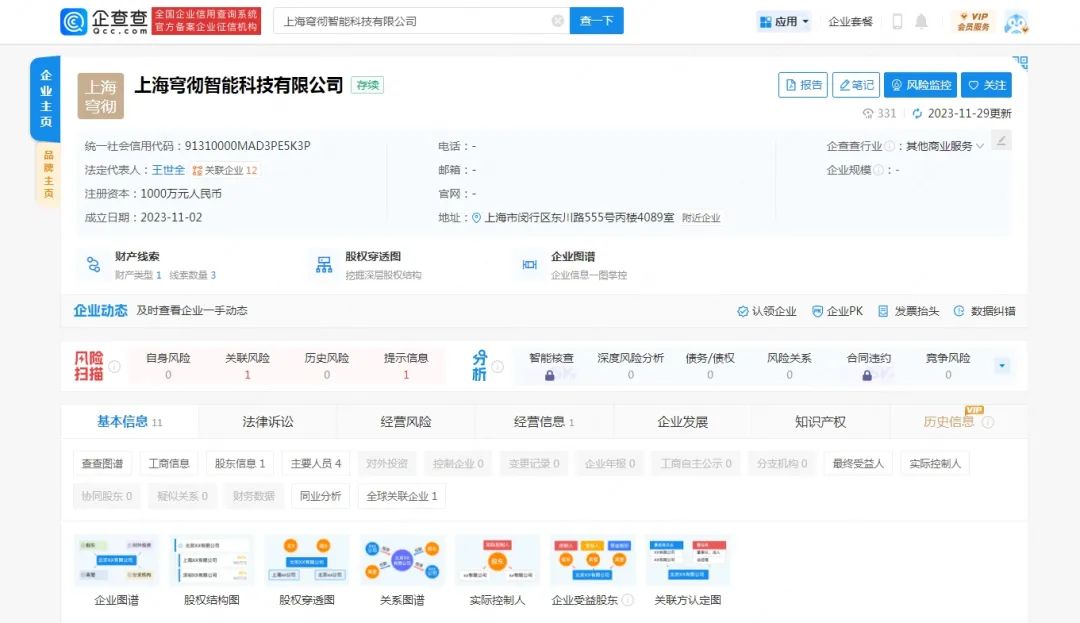This screenshot has width=1080, height=623.
Task: Clear the search box text
Action: coord(558,21)
